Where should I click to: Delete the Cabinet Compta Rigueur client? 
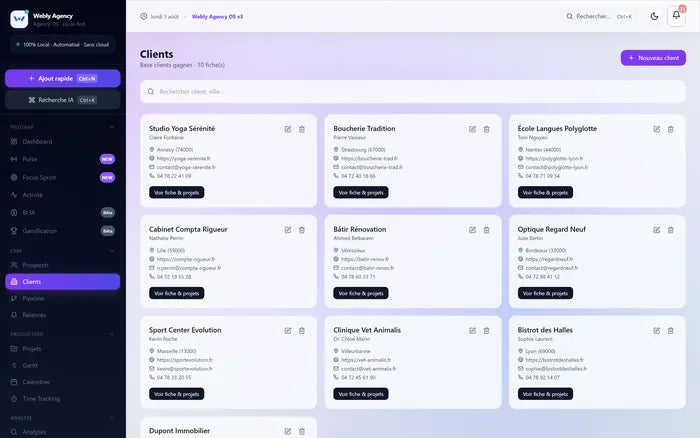[x=302, y=230]
